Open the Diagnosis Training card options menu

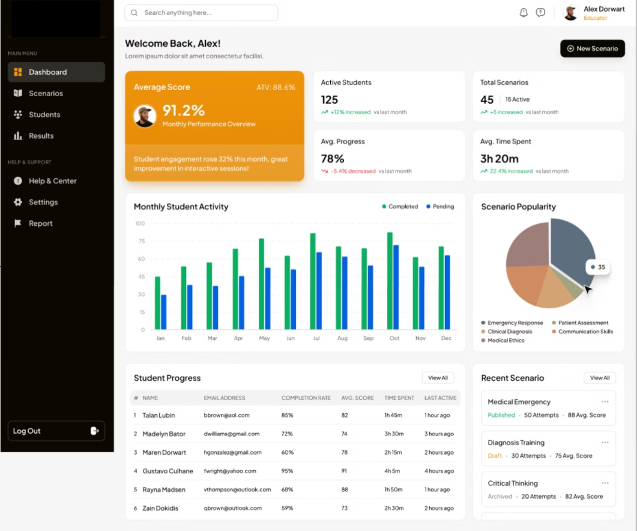[x=605, y=442]
